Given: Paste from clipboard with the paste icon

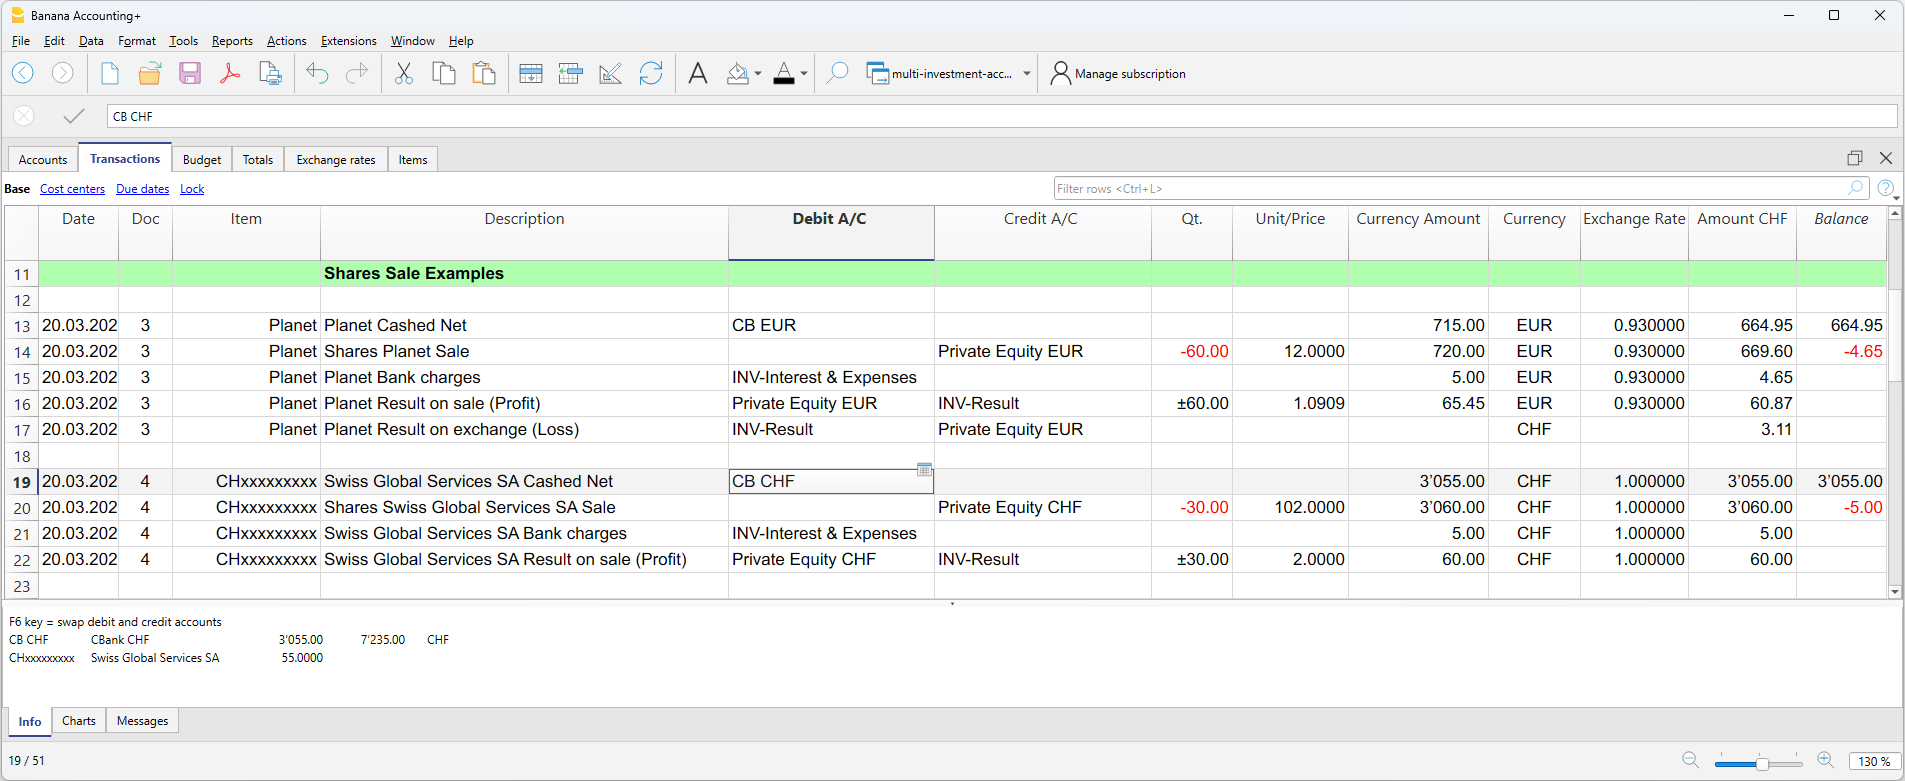Looking at the screenshot, I should (484, 73).
